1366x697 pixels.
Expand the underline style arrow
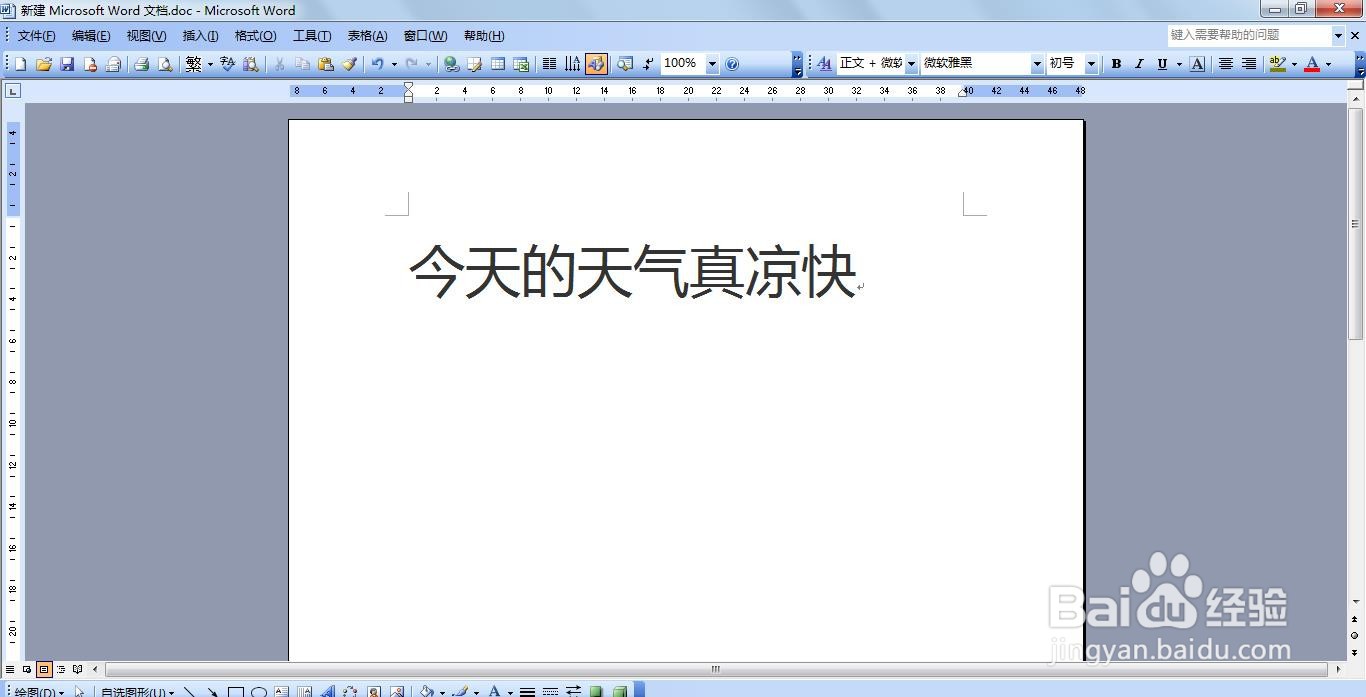[1179, 64]
